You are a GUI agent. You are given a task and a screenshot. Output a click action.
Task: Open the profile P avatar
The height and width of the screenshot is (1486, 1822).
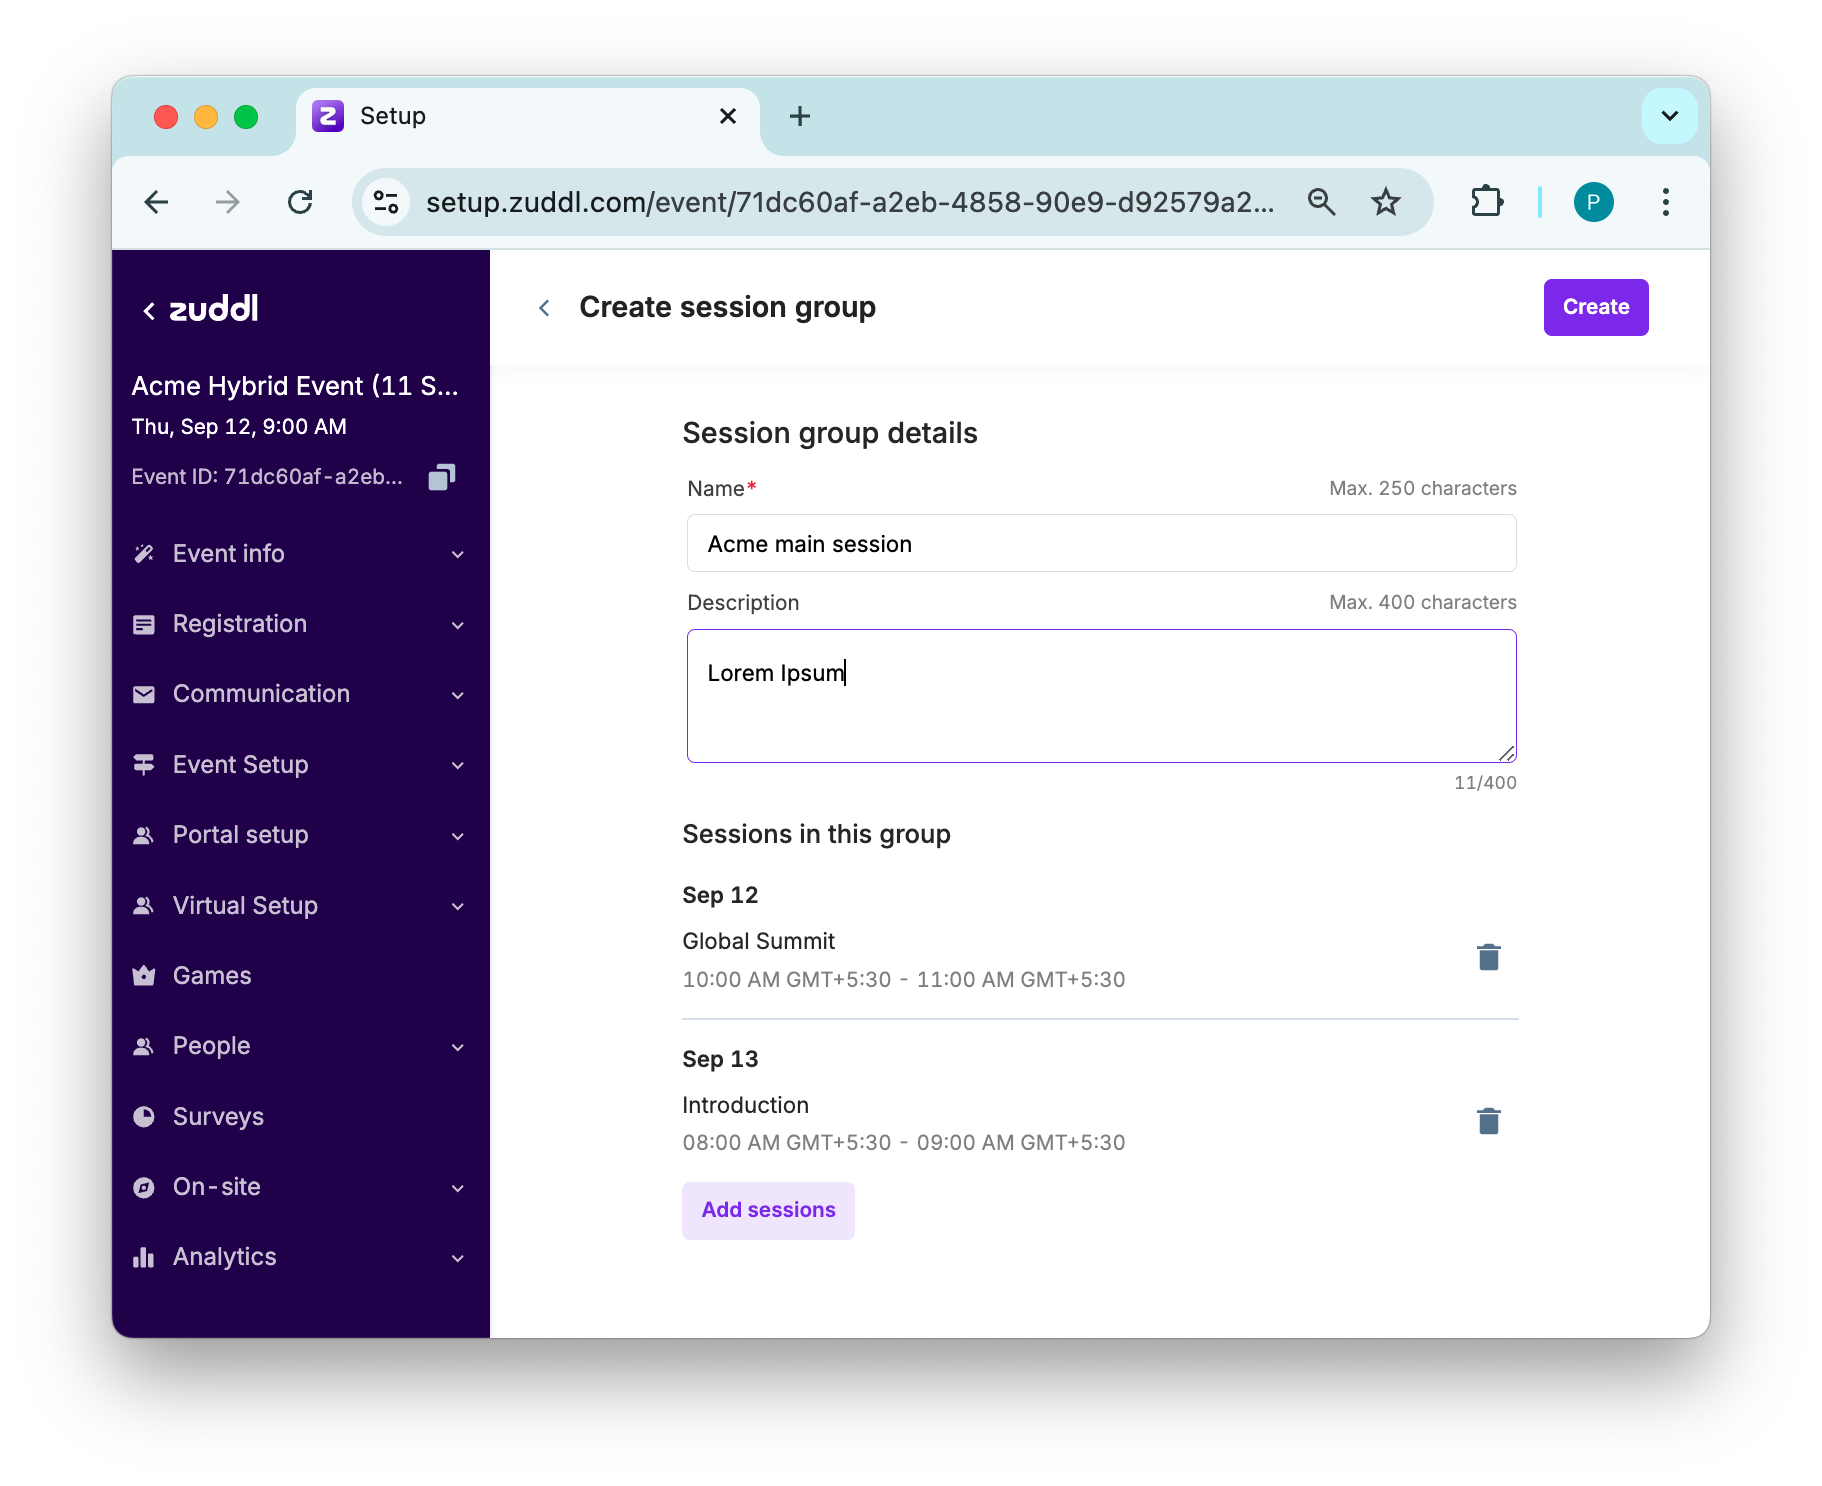[x=1593, y=202]
